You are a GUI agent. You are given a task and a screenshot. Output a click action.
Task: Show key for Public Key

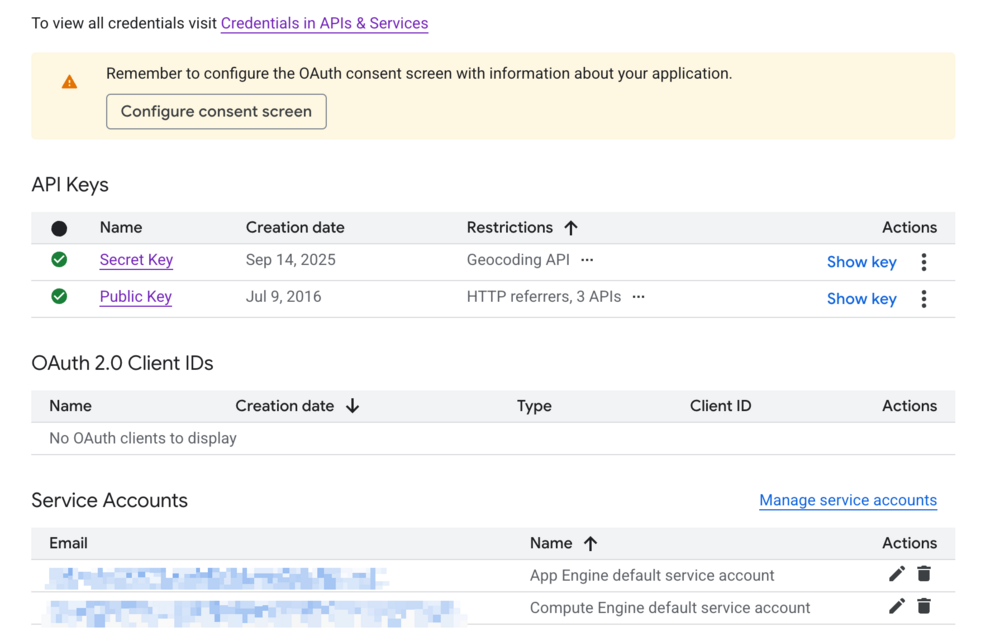(862, 299)
